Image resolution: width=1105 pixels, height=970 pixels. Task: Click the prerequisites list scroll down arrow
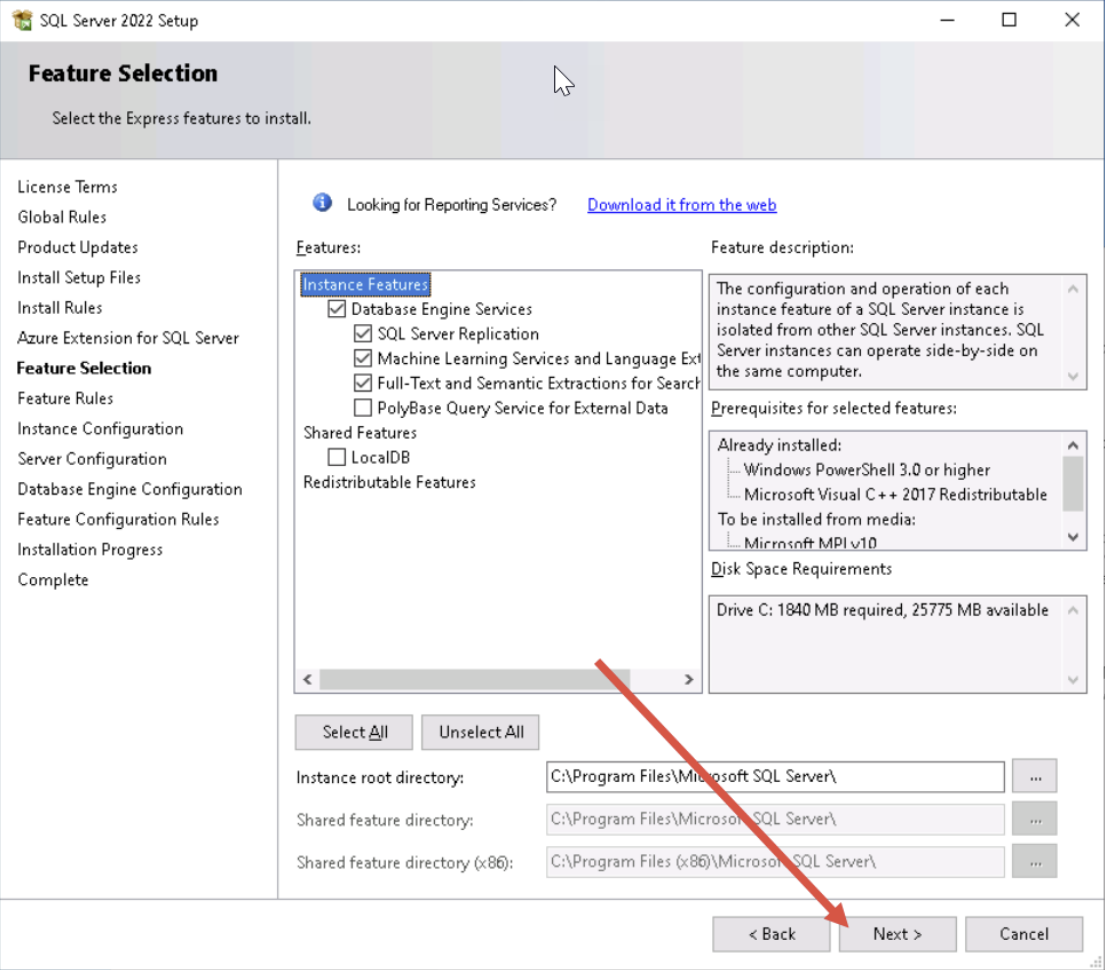(x=1073, y=536)
